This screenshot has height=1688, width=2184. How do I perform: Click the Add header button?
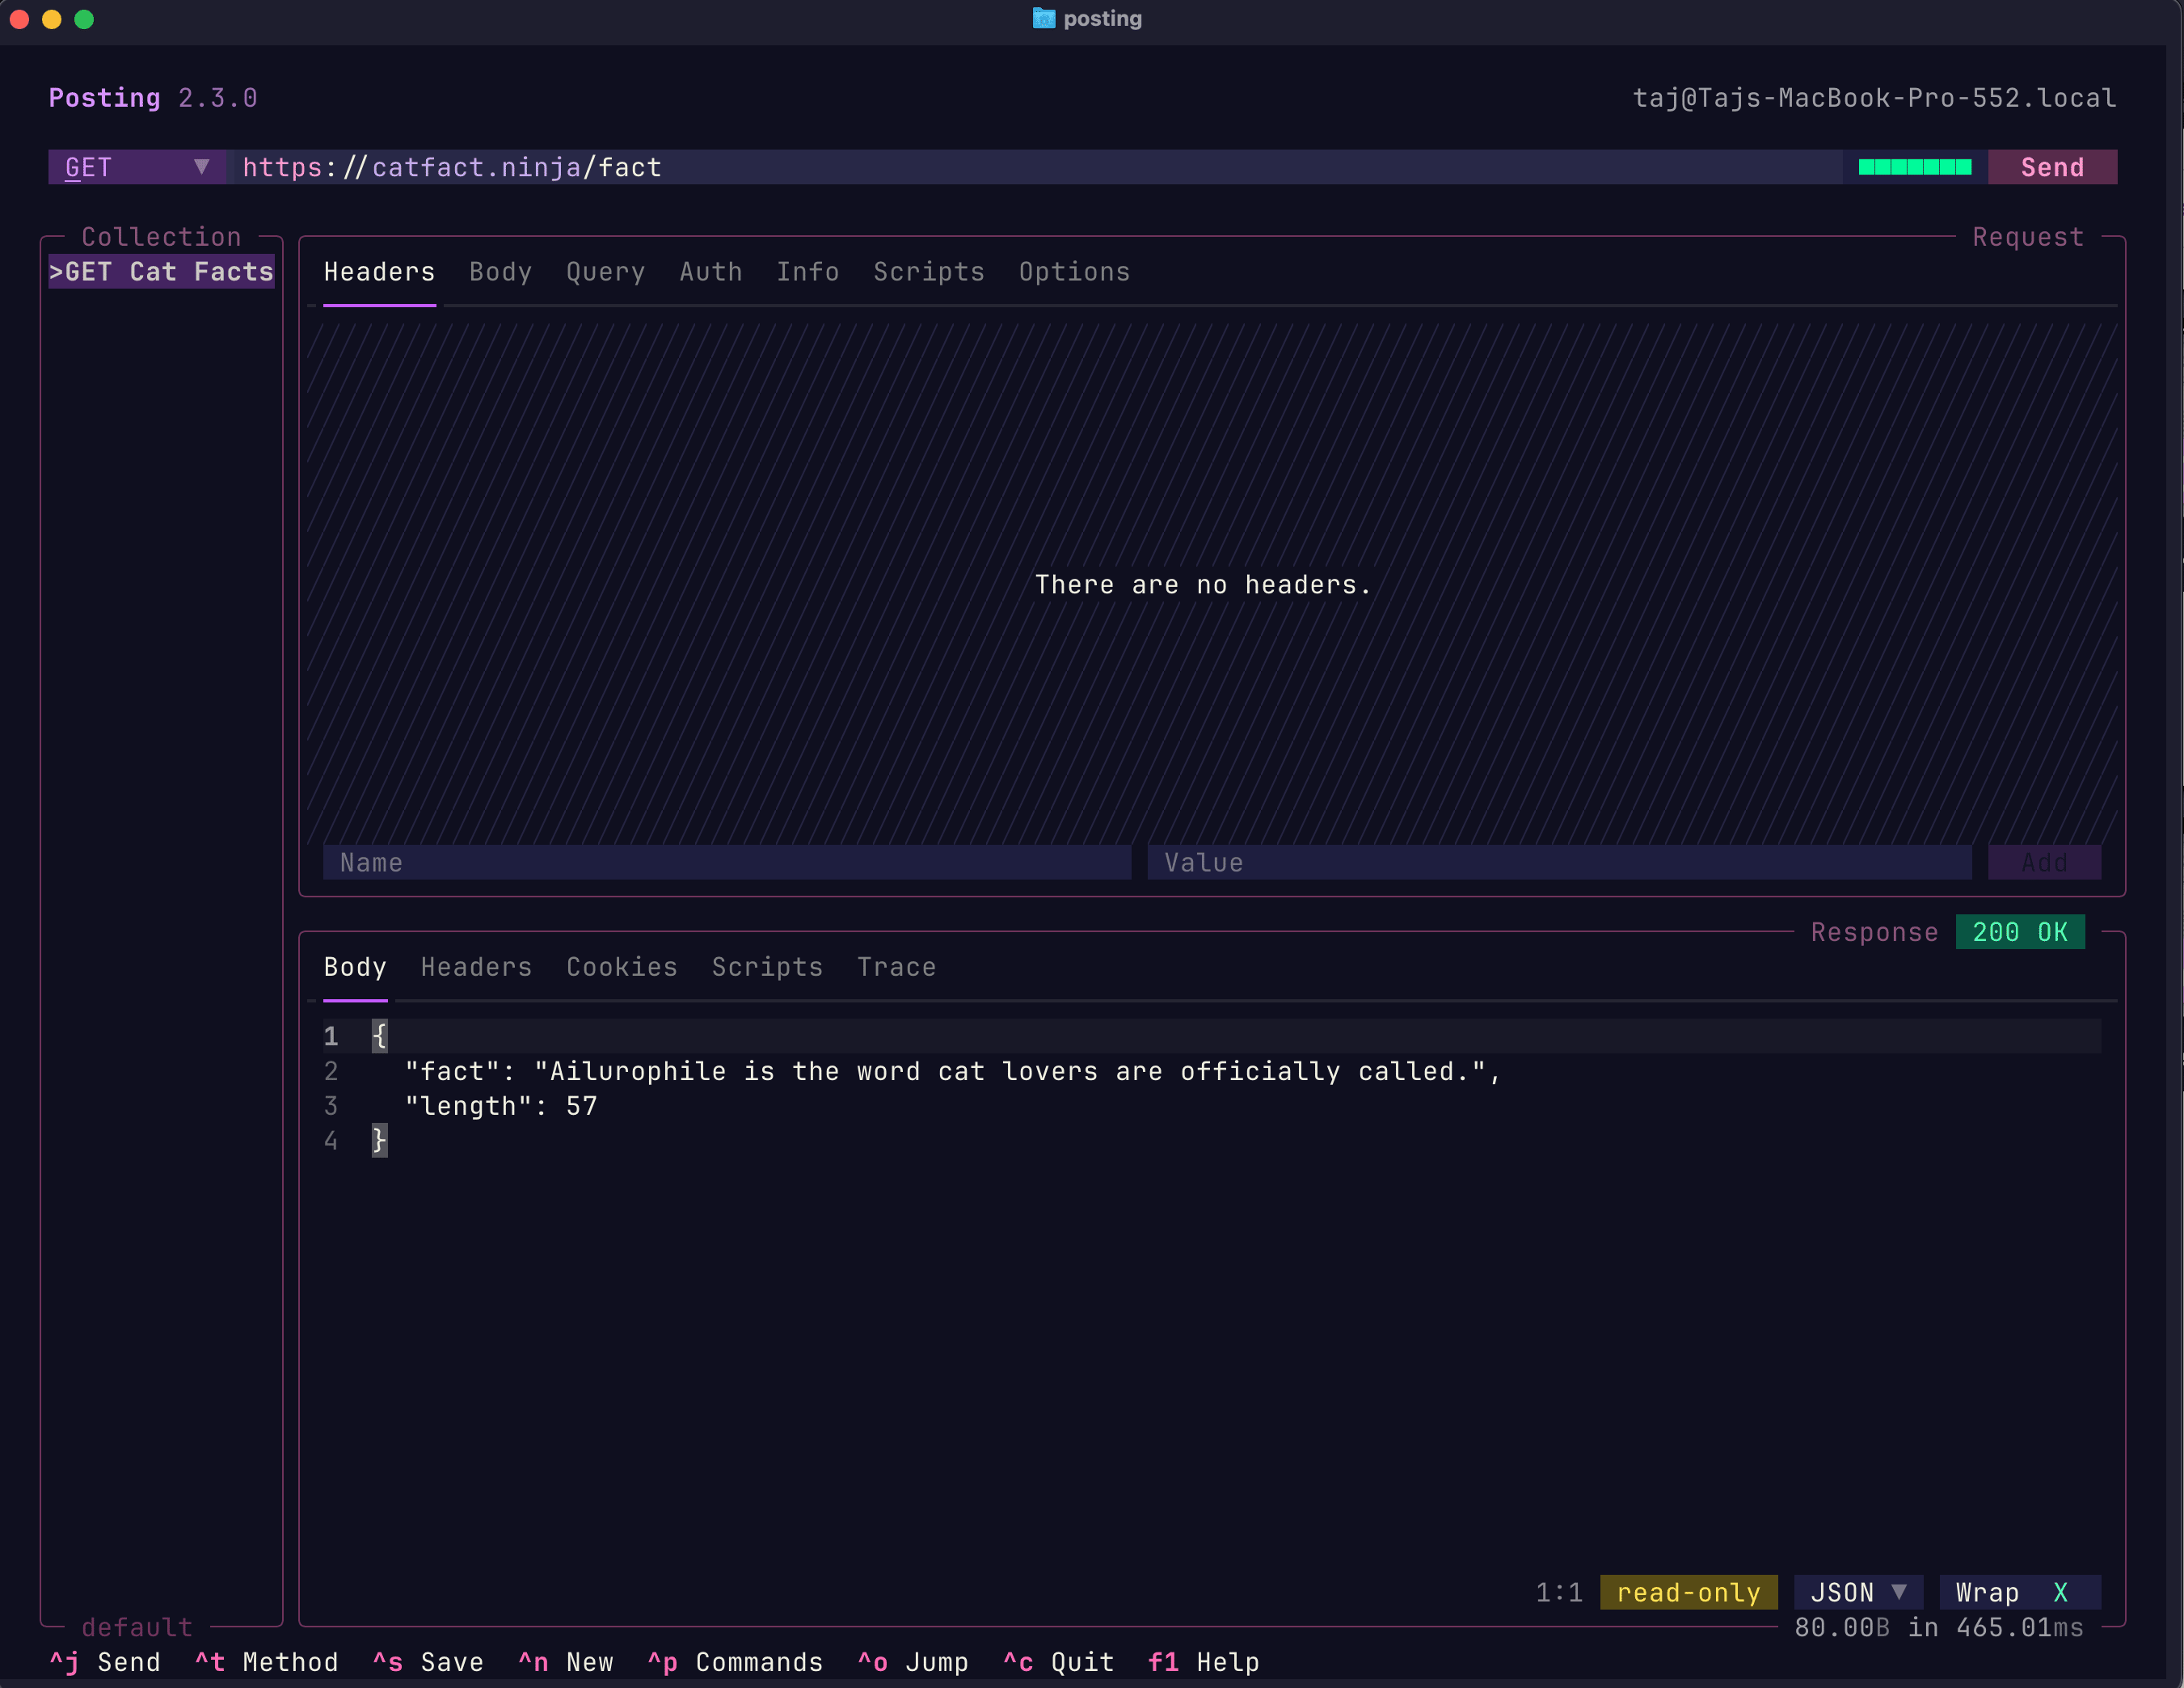point(2044,862)
